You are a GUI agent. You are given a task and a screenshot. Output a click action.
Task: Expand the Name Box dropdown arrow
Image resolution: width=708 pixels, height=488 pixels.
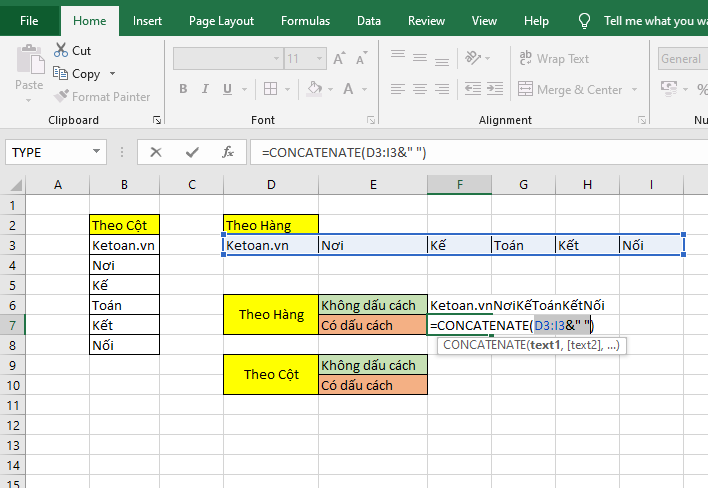pyautogui.click(x=97, y=152)
